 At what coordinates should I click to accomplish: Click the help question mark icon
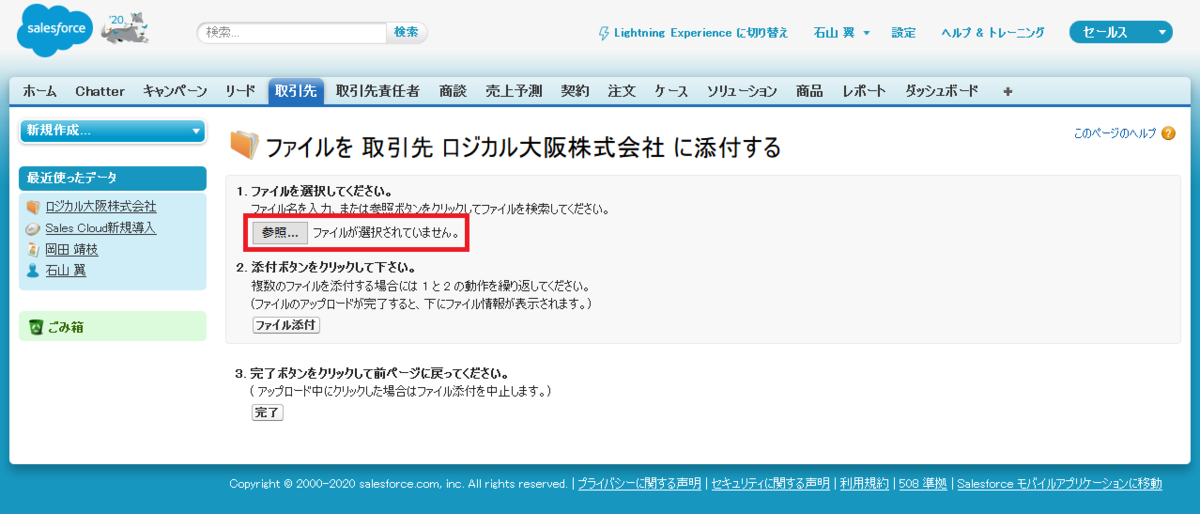[x=1169, y=133]
